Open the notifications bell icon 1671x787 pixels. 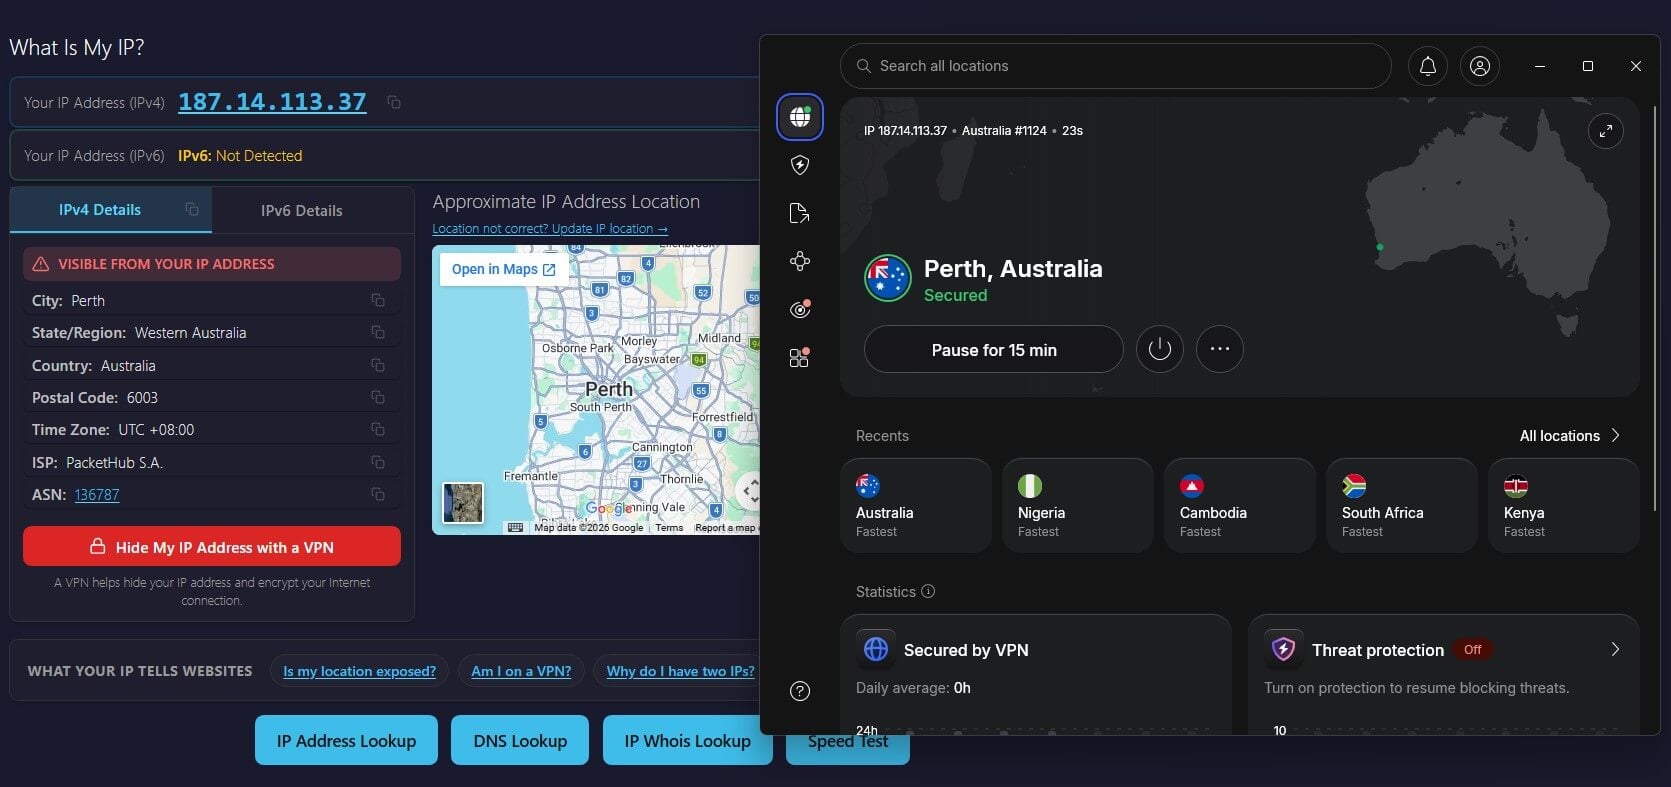coord(1428,66)
